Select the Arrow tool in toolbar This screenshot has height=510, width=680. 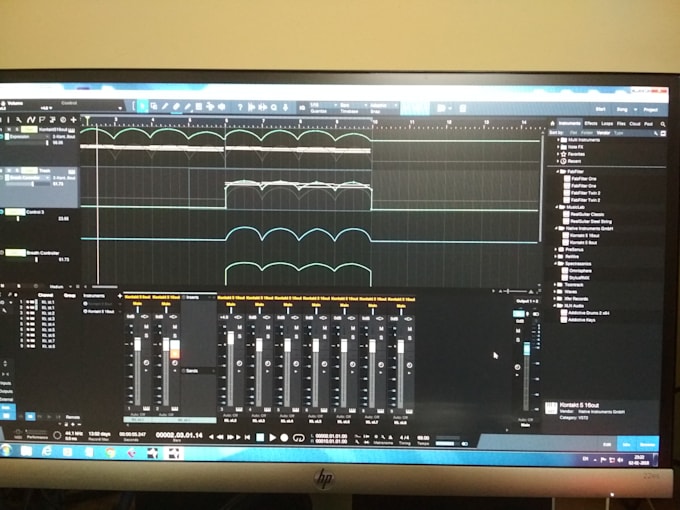pyautogui.click(x=142, y=106)
